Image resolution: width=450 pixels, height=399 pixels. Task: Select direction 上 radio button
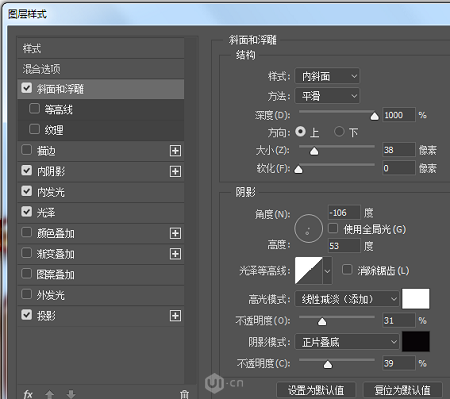[x=300, y=132]
